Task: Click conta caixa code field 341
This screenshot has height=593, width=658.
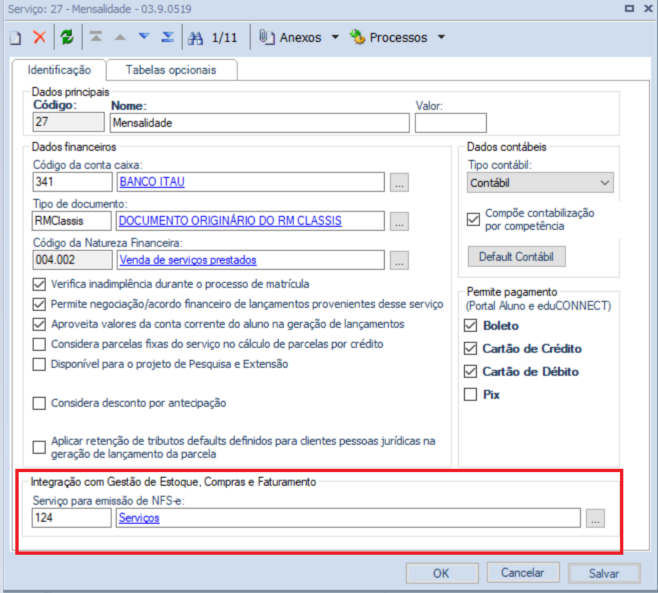Action: click(x=72, y=182)
